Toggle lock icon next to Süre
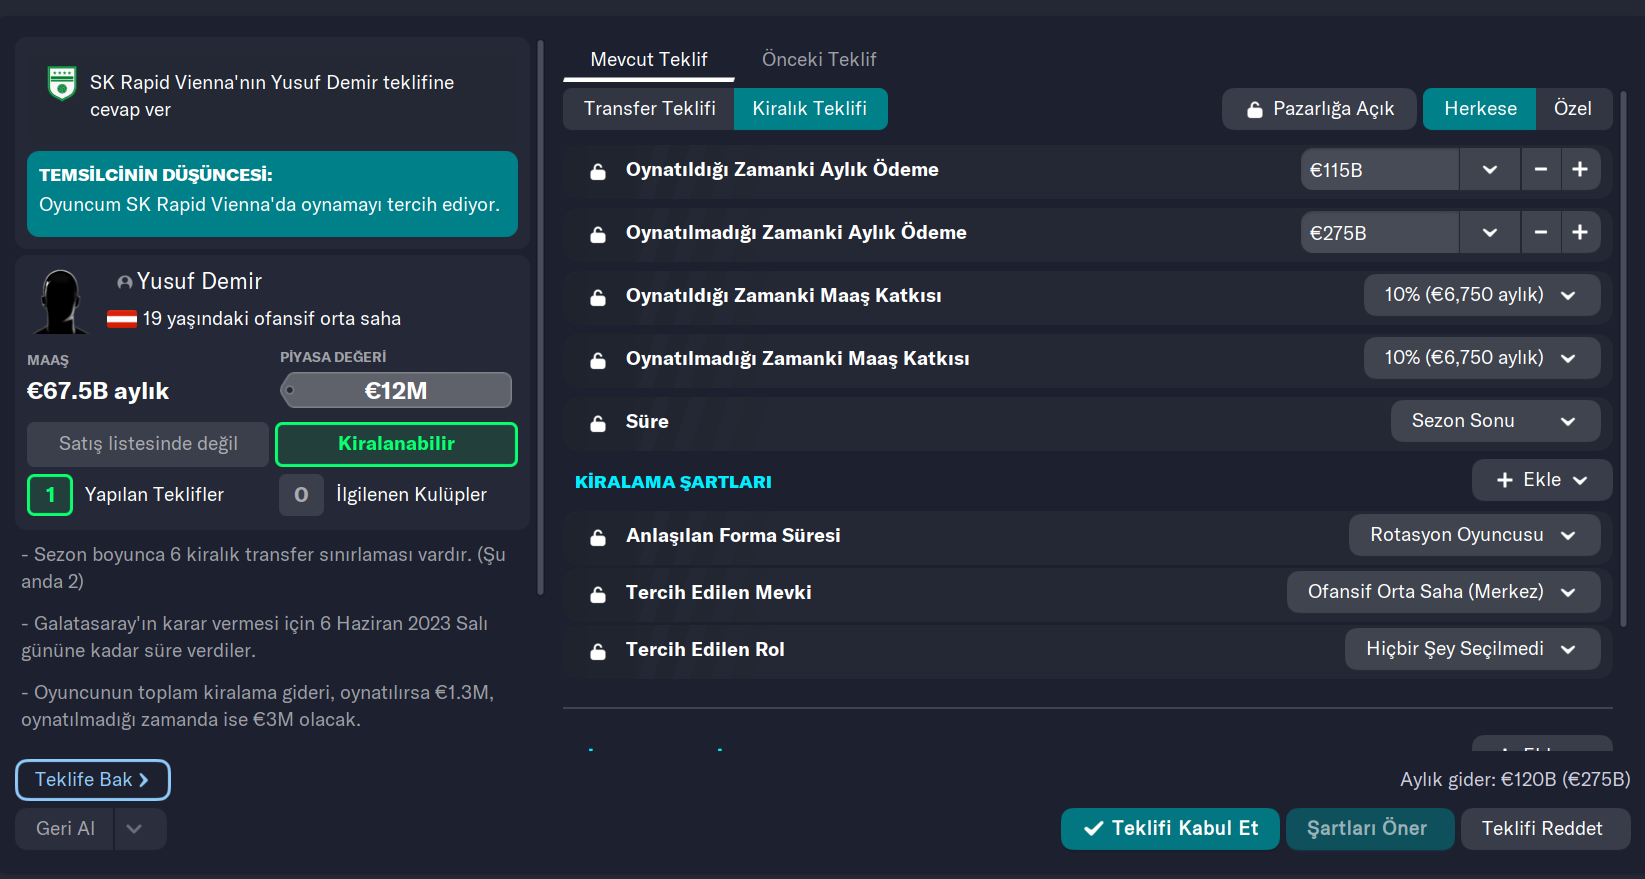Viewport: 1645px width, 879px height. 598,423
